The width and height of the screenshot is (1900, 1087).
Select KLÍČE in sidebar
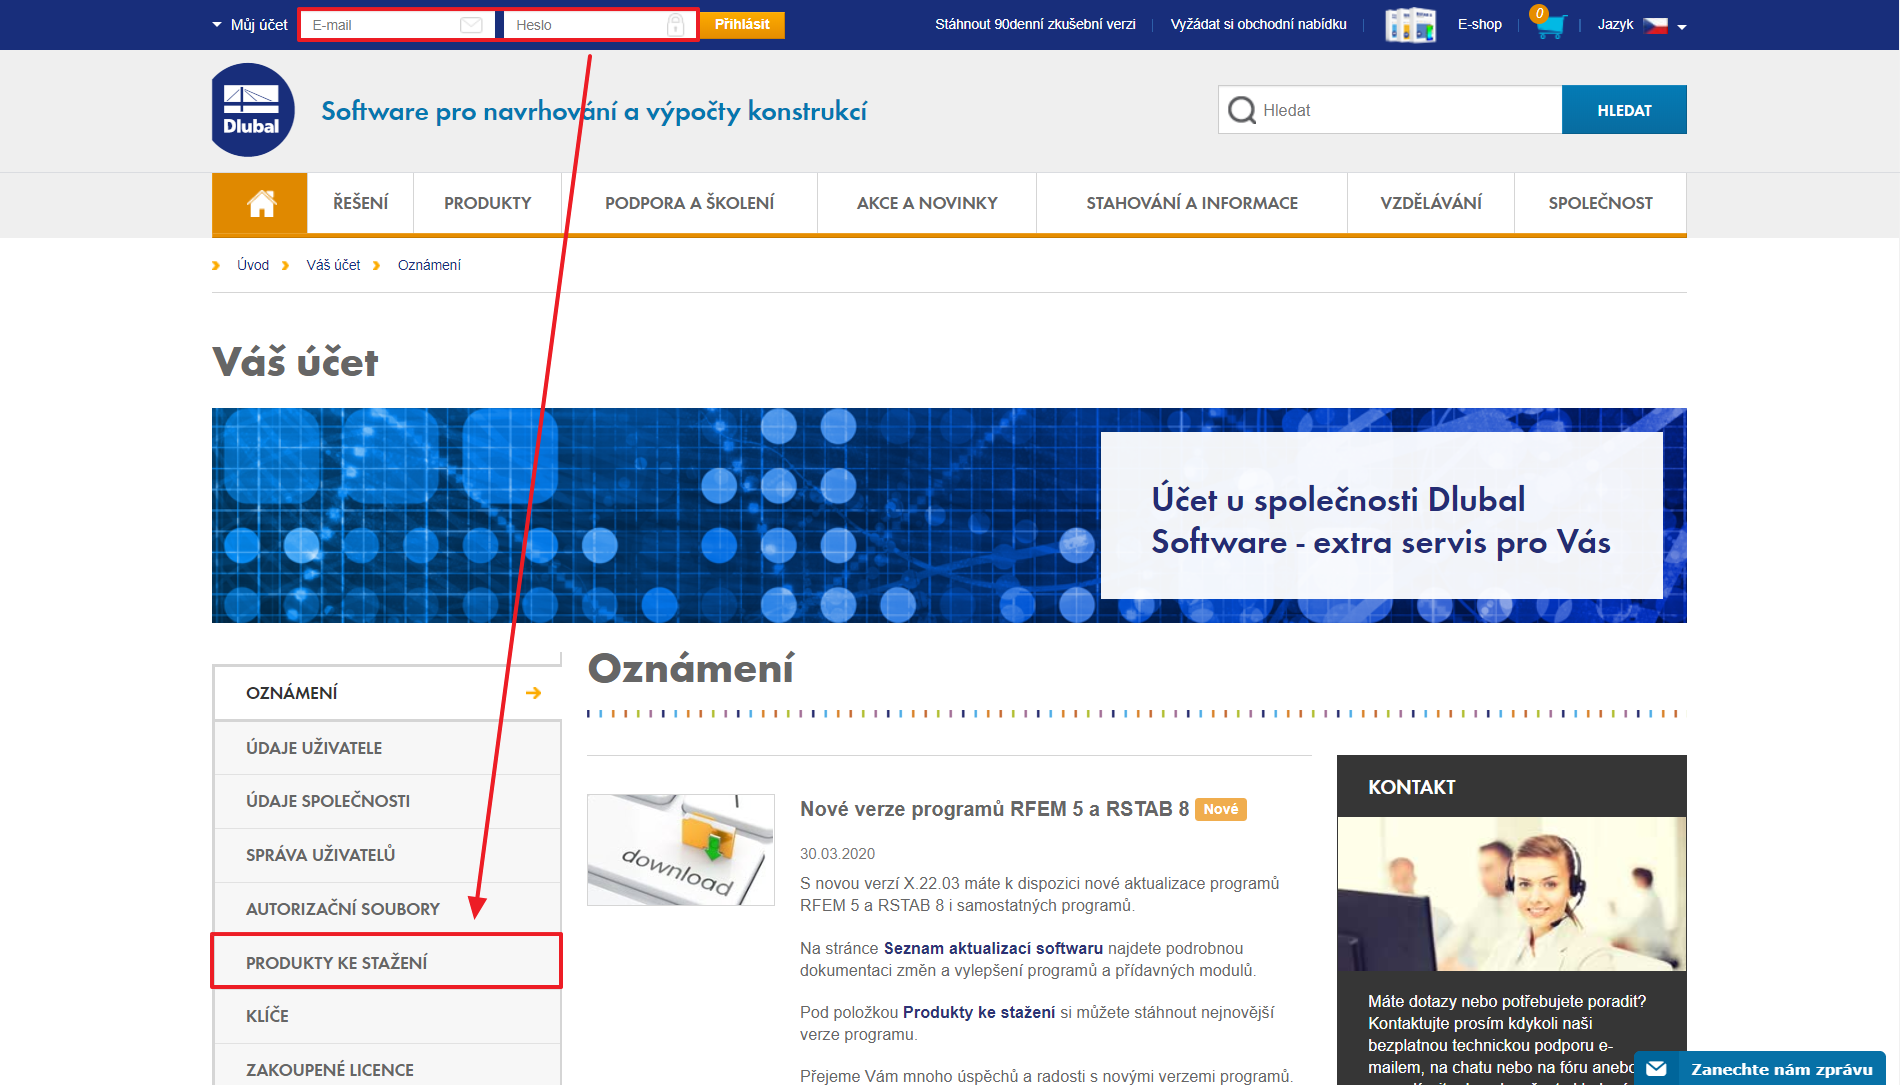coord(387,1016)
